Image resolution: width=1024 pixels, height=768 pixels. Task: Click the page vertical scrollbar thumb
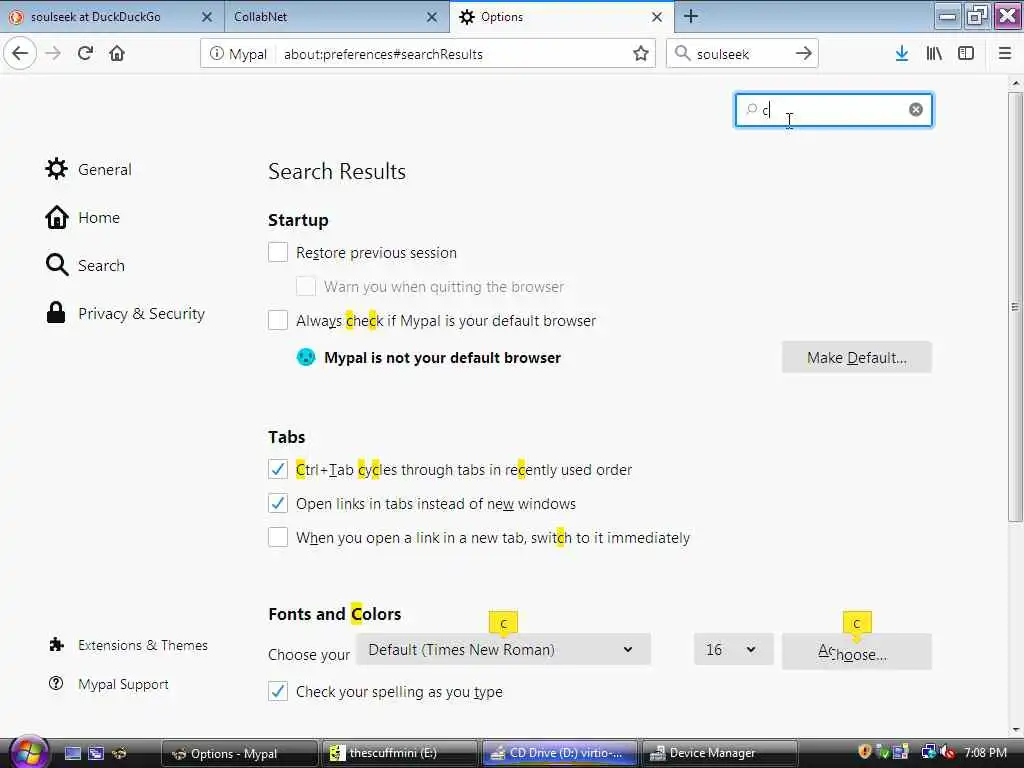pyautogui.click(x=1015, y=307)
